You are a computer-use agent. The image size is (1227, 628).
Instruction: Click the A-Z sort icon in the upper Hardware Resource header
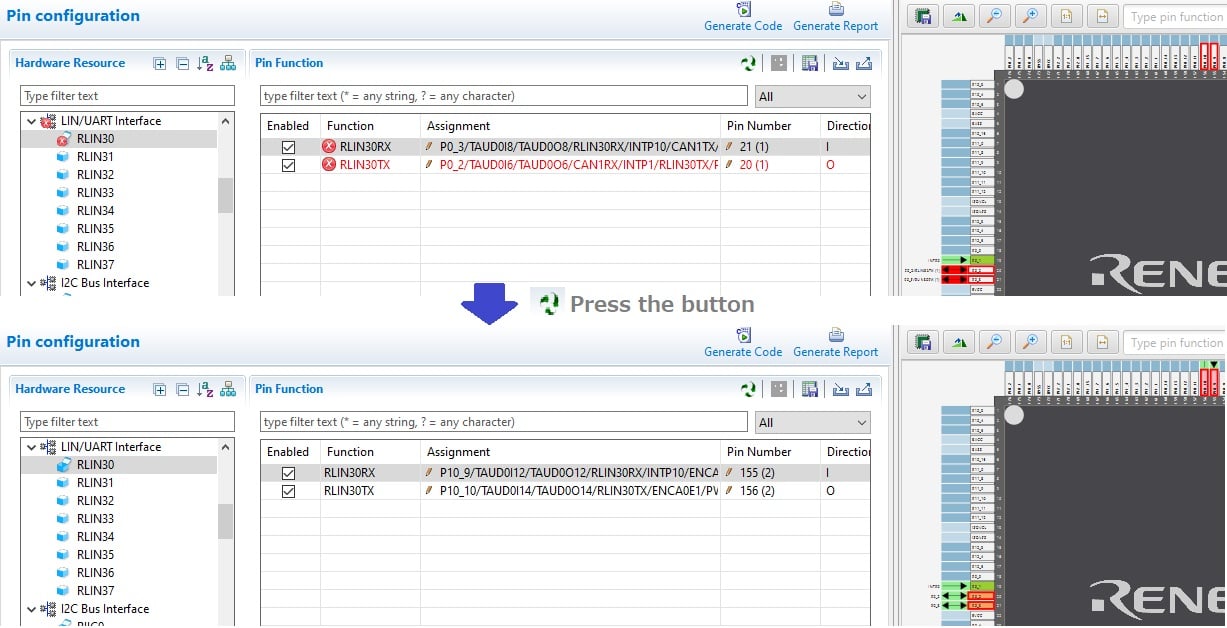(205, 63)
